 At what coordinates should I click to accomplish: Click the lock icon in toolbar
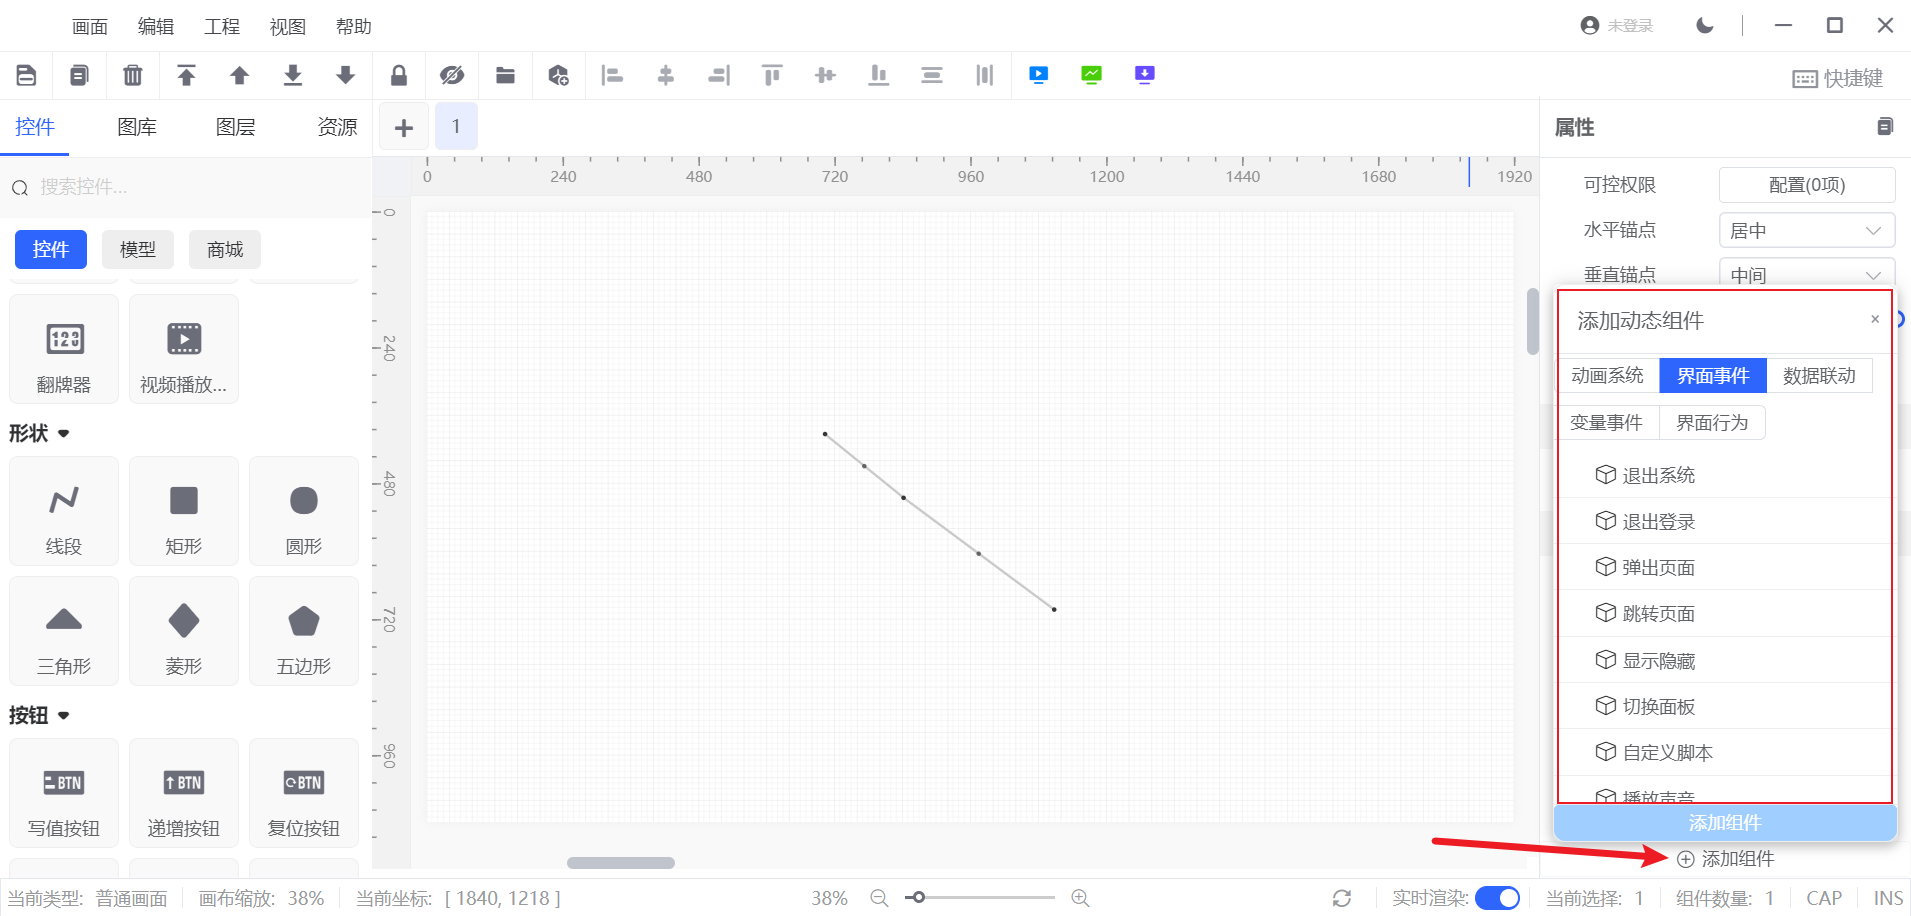(399, 75)
